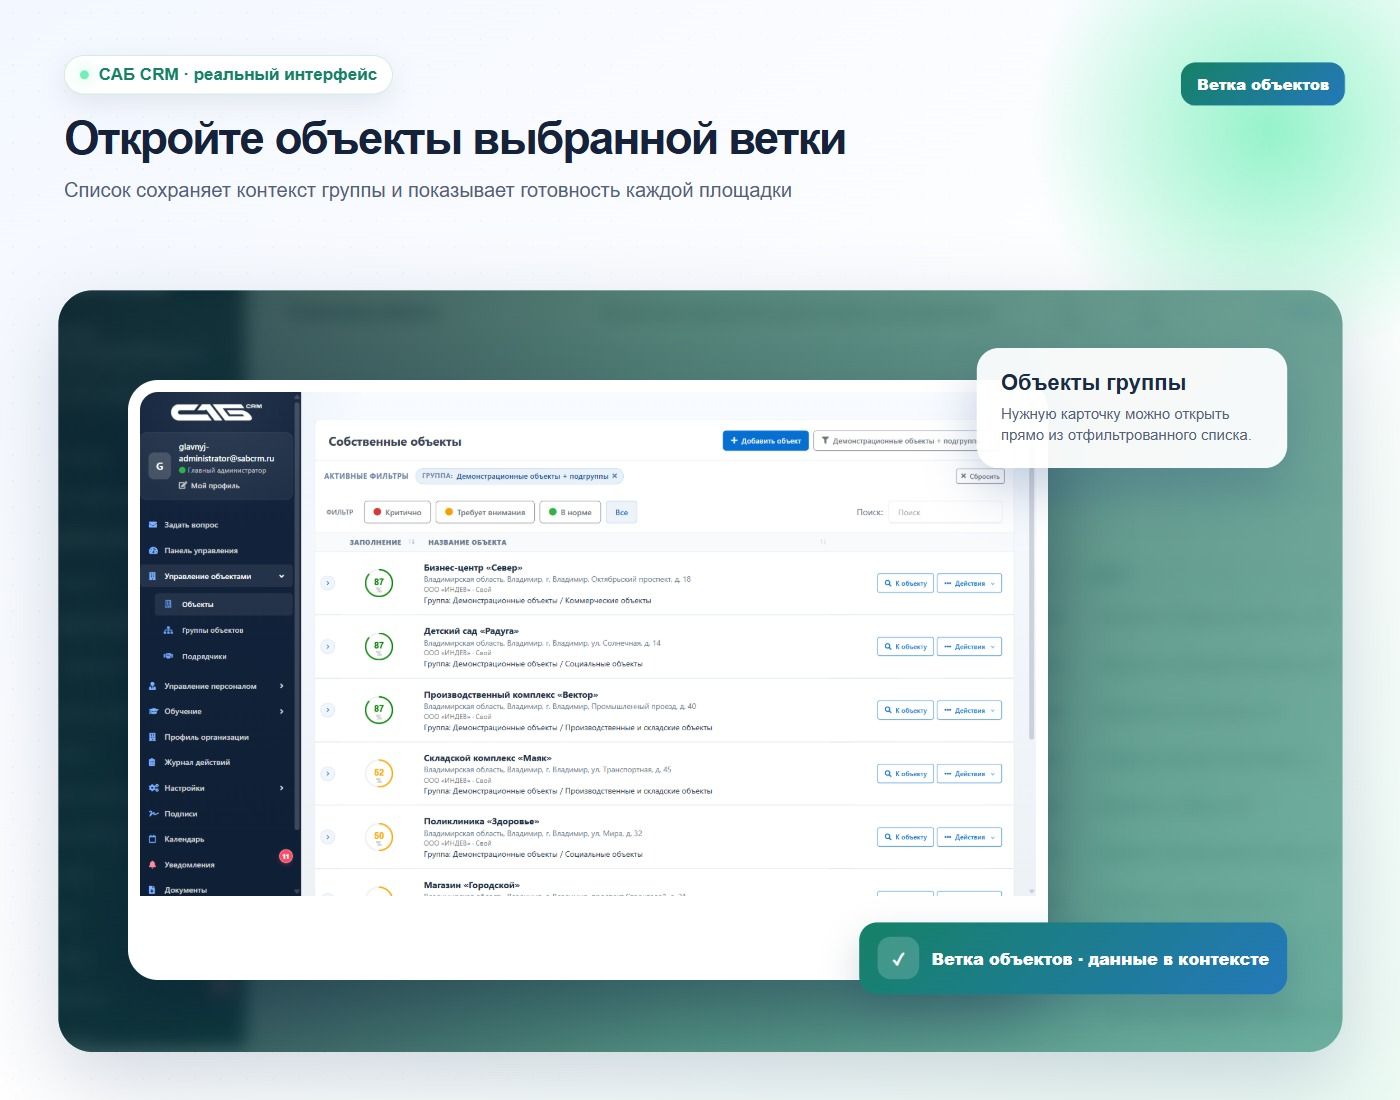The image size is (1400, 1100).
Task: Toggle the Требует внимания status filter
Action: coord(485,512)
